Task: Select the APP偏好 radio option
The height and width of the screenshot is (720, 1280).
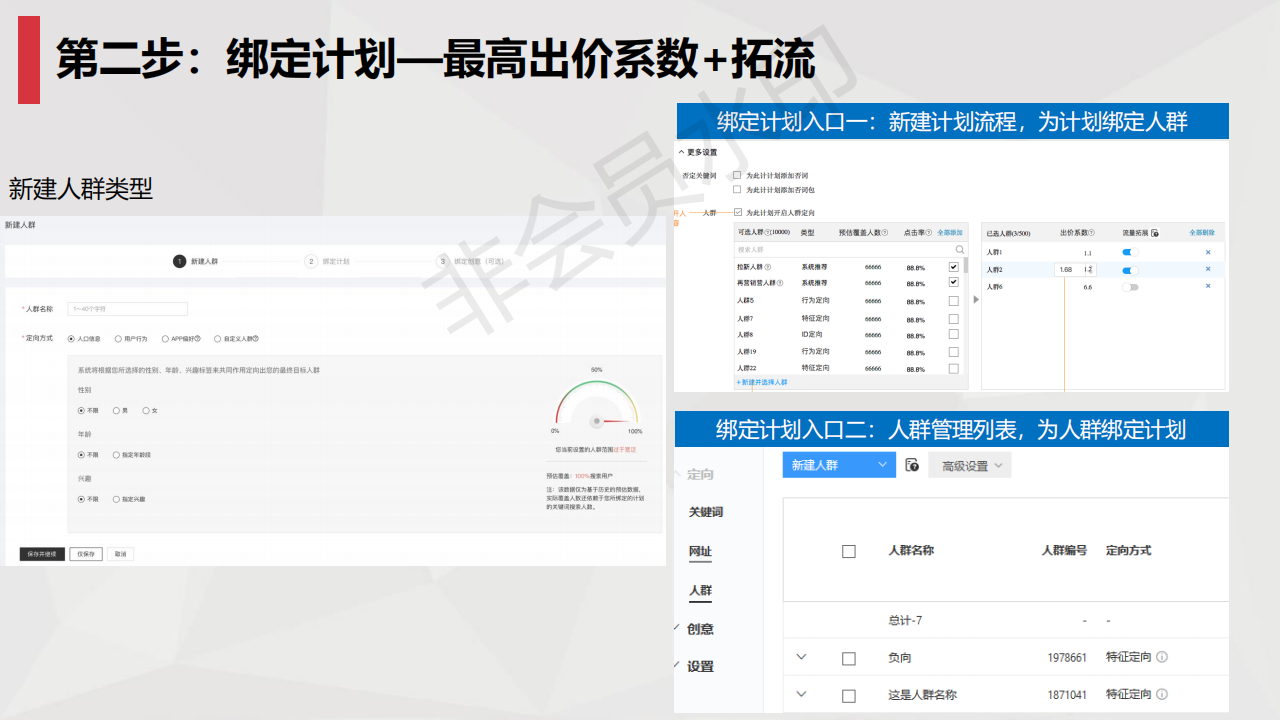Action: point(165,339)
